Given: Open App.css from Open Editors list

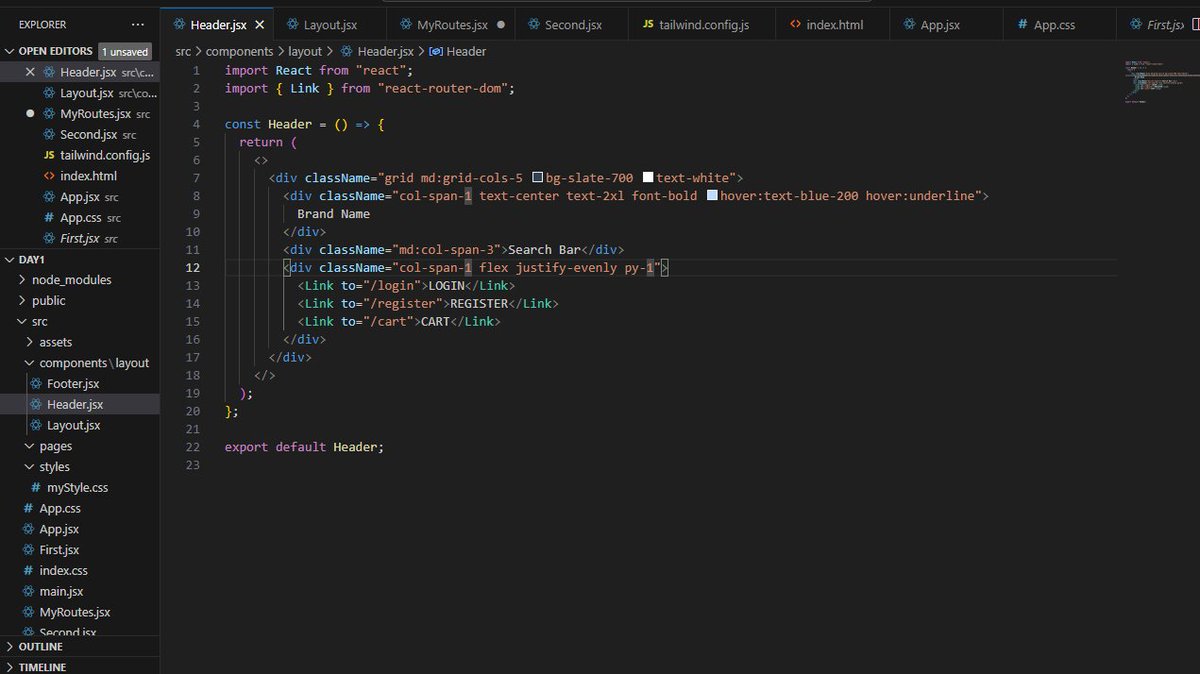Looking at the screenshot, I should [80, 218].
